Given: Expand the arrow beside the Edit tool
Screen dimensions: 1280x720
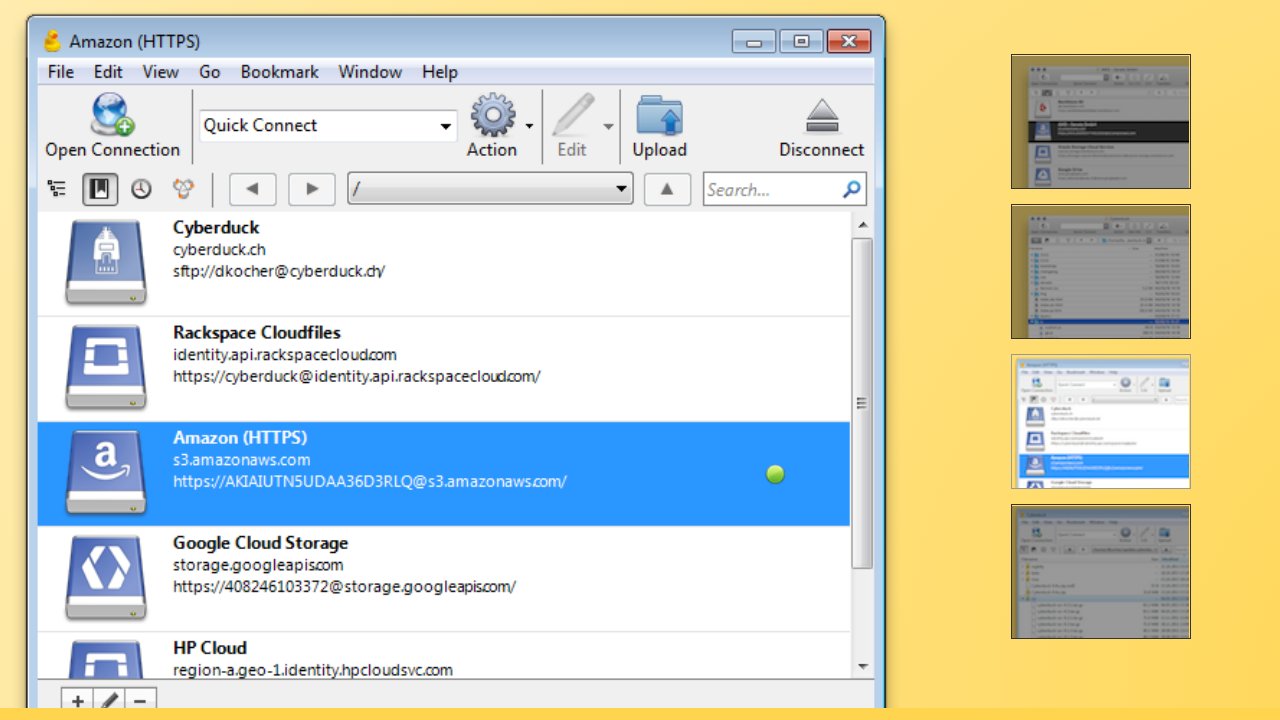Looking at the screenshot, I should click(x=608, y=126).
